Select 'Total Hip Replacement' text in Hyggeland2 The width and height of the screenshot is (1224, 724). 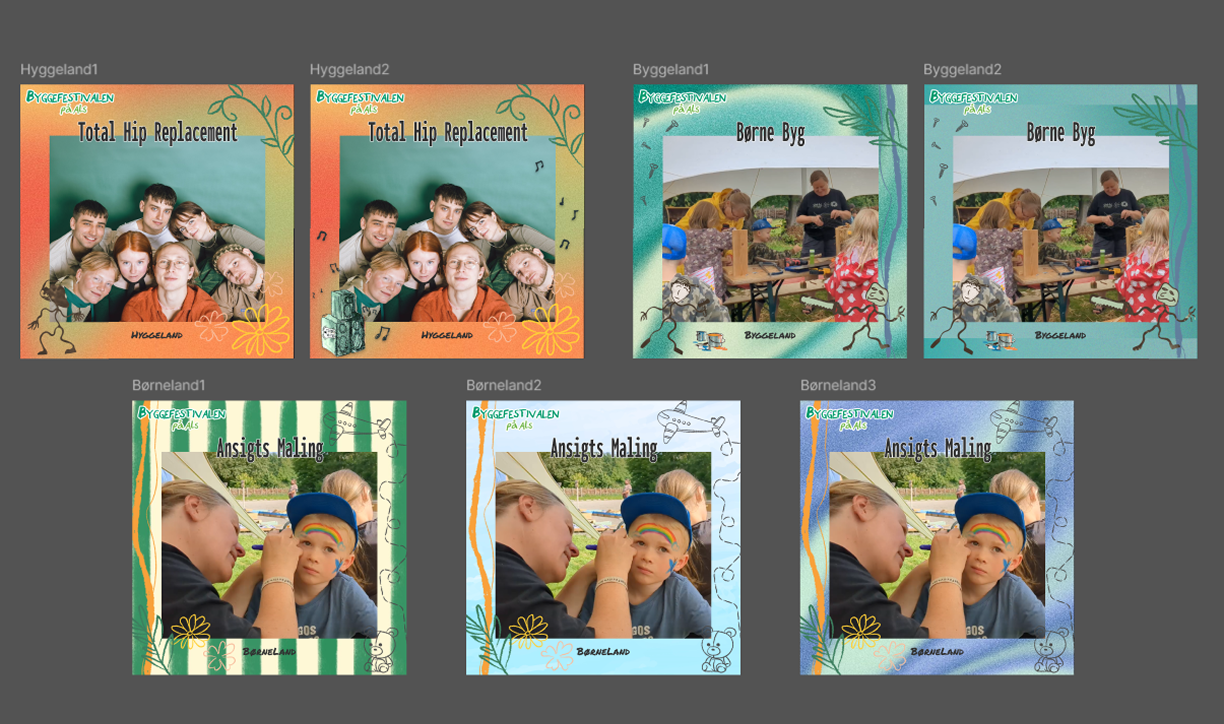[447, 132]
